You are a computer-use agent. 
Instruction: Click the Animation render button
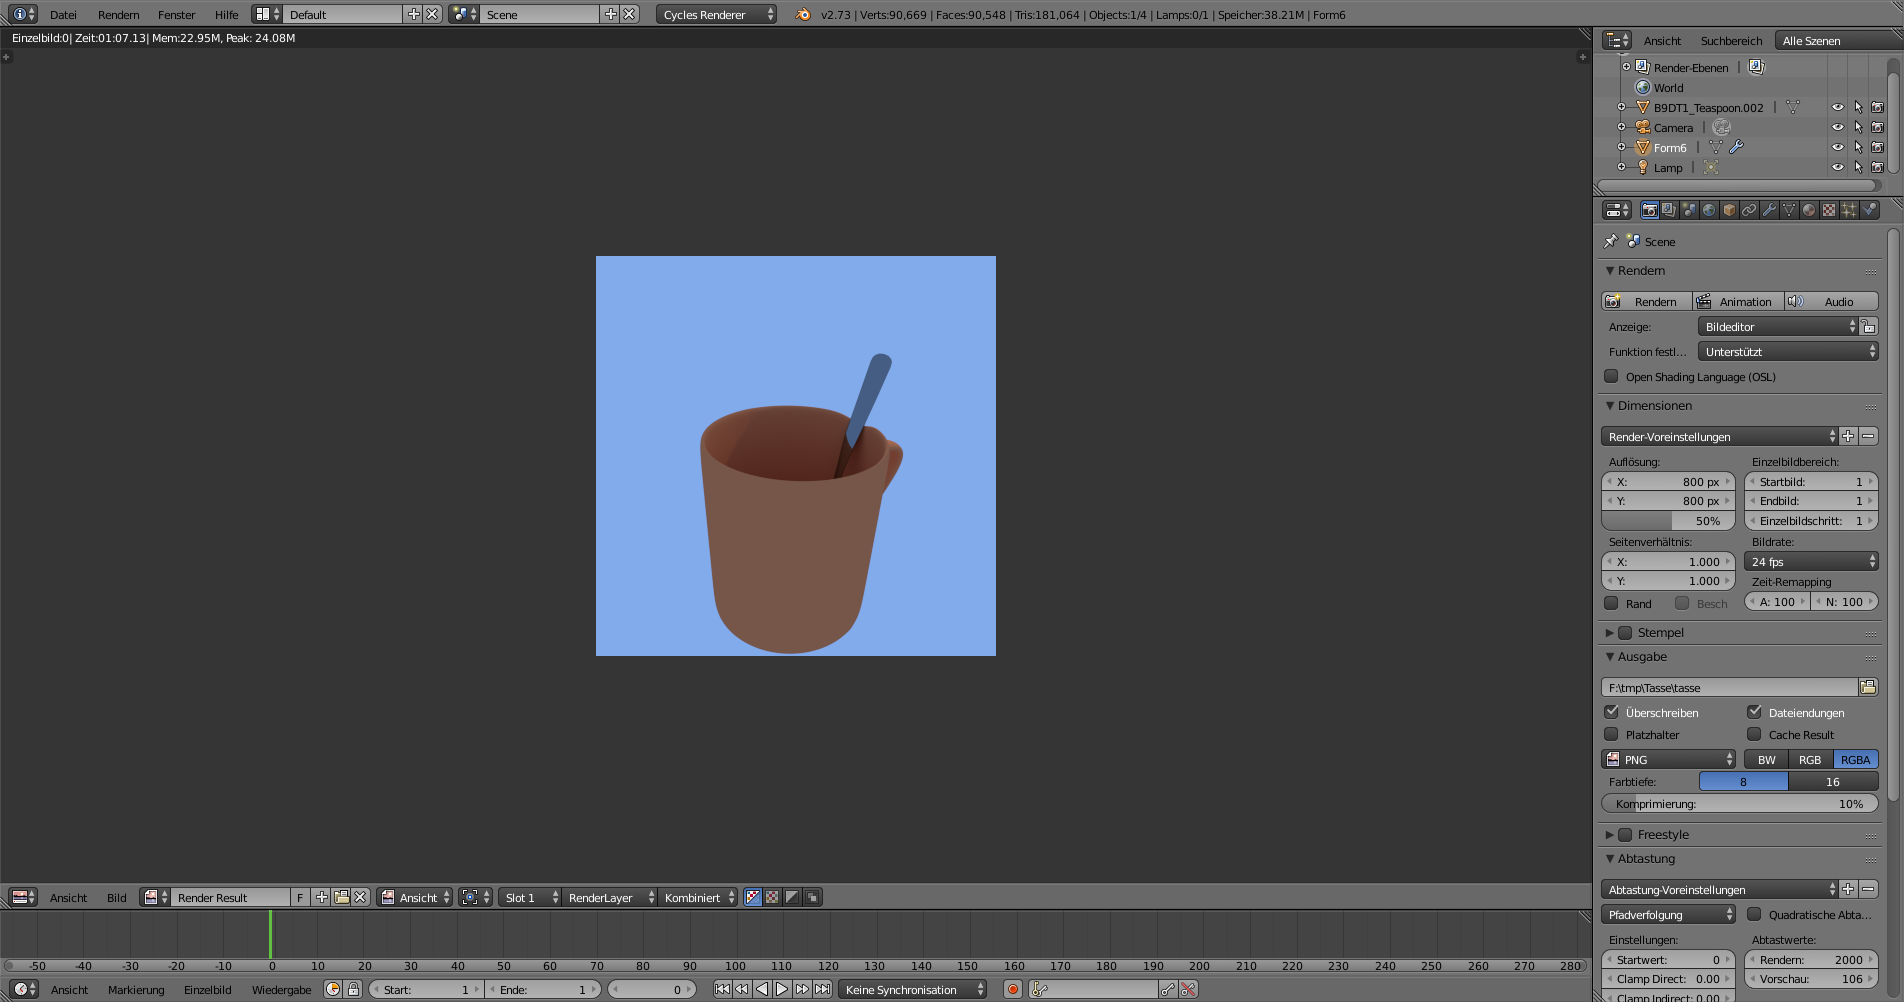[x=1737, y=301]
